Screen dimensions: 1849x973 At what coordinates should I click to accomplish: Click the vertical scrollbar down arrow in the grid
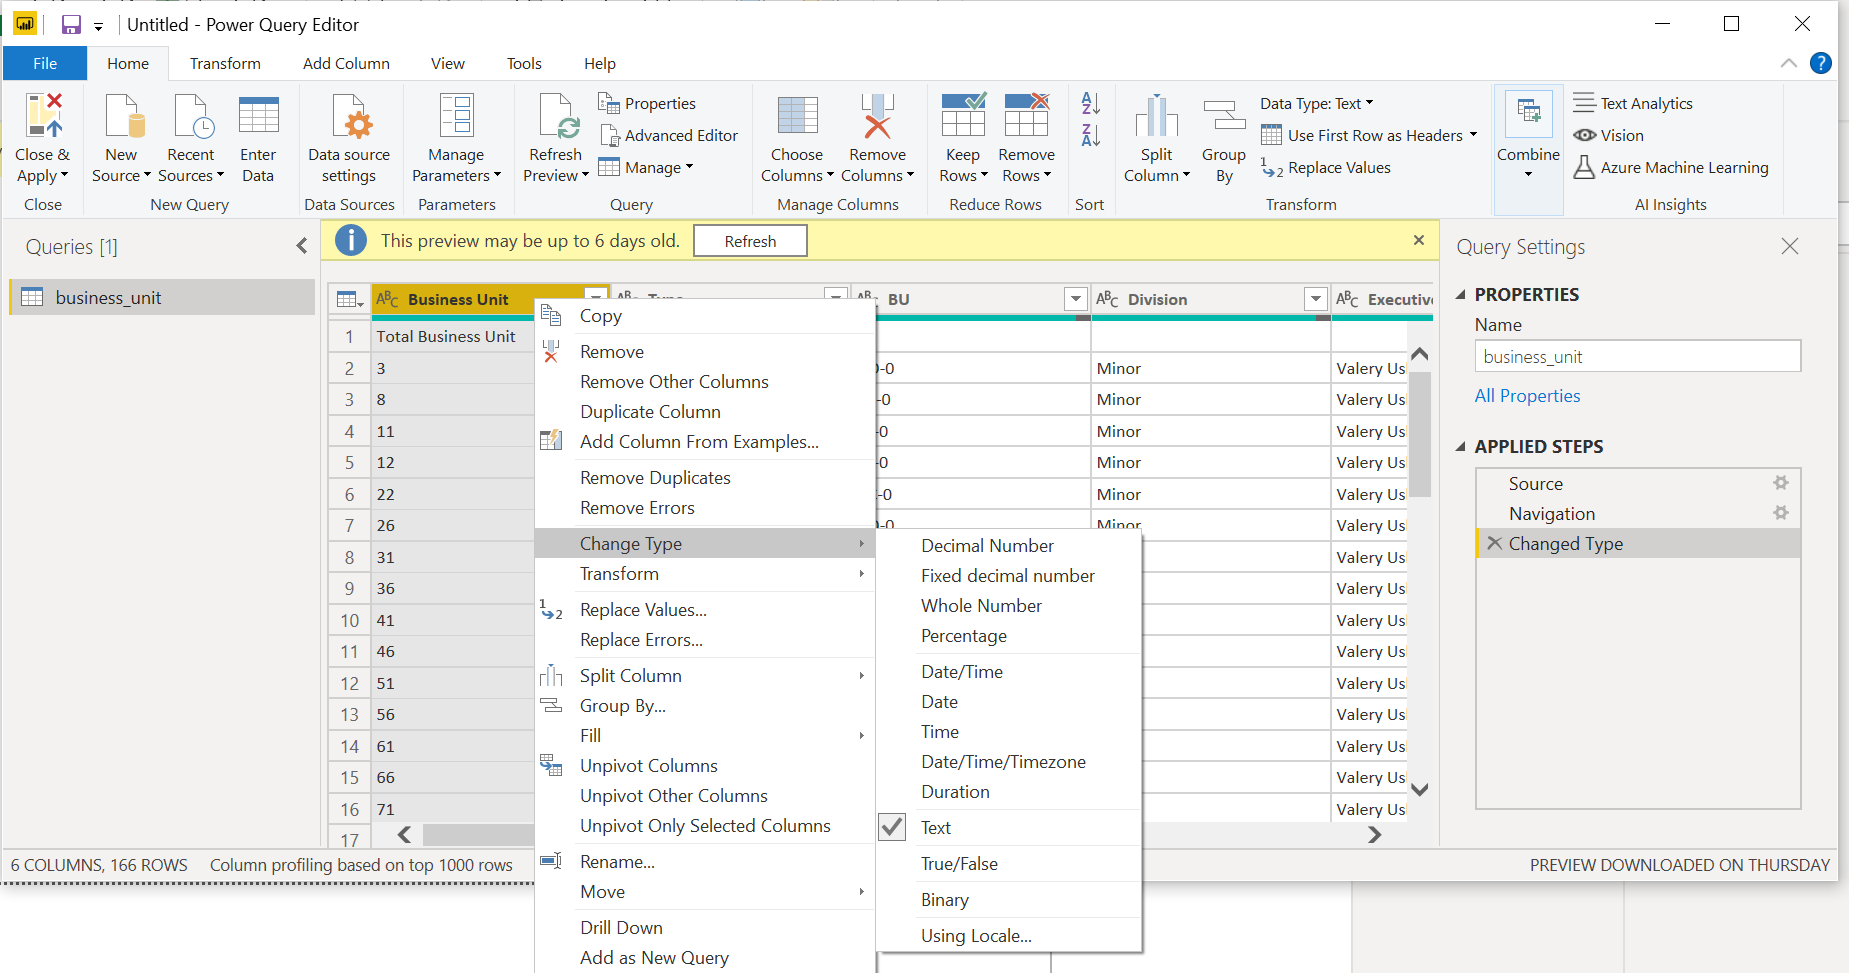tap(1419, 789)
